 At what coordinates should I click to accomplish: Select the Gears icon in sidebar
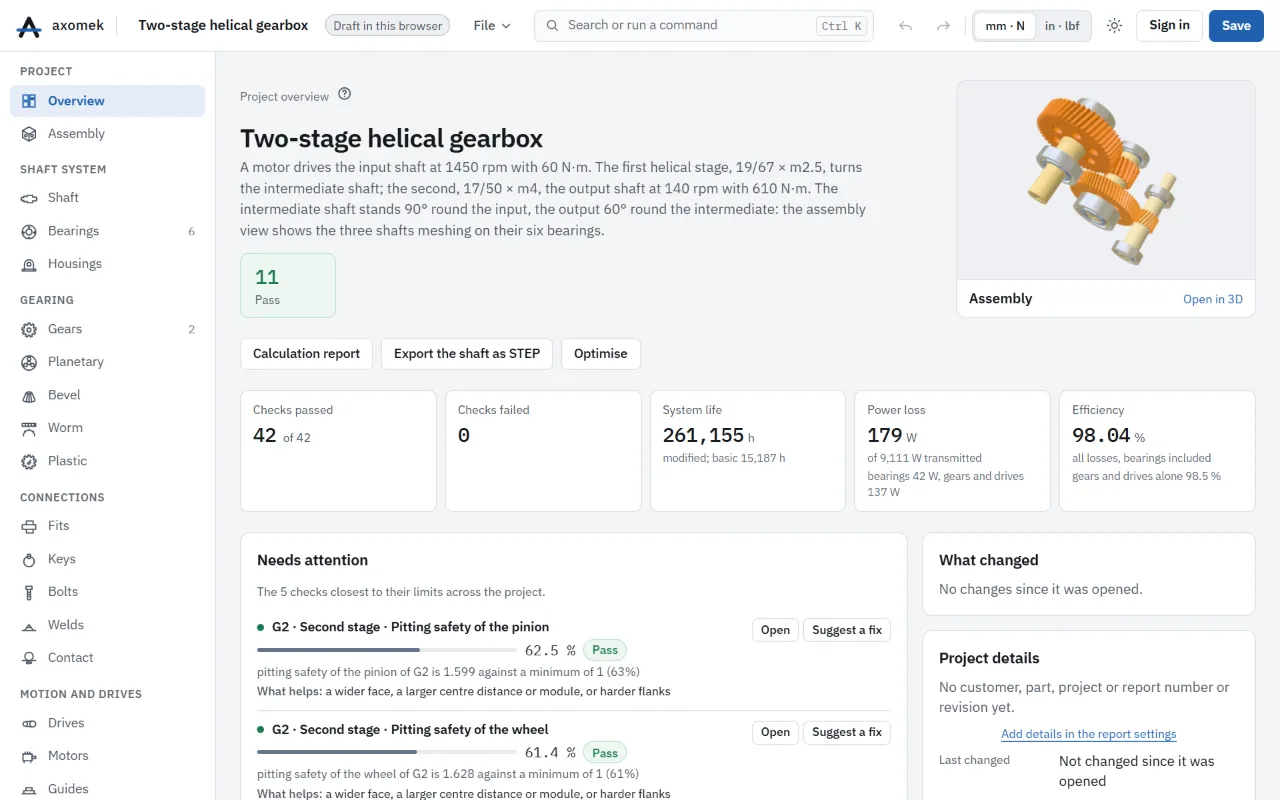pyautogui.click(x=29, y=329)
